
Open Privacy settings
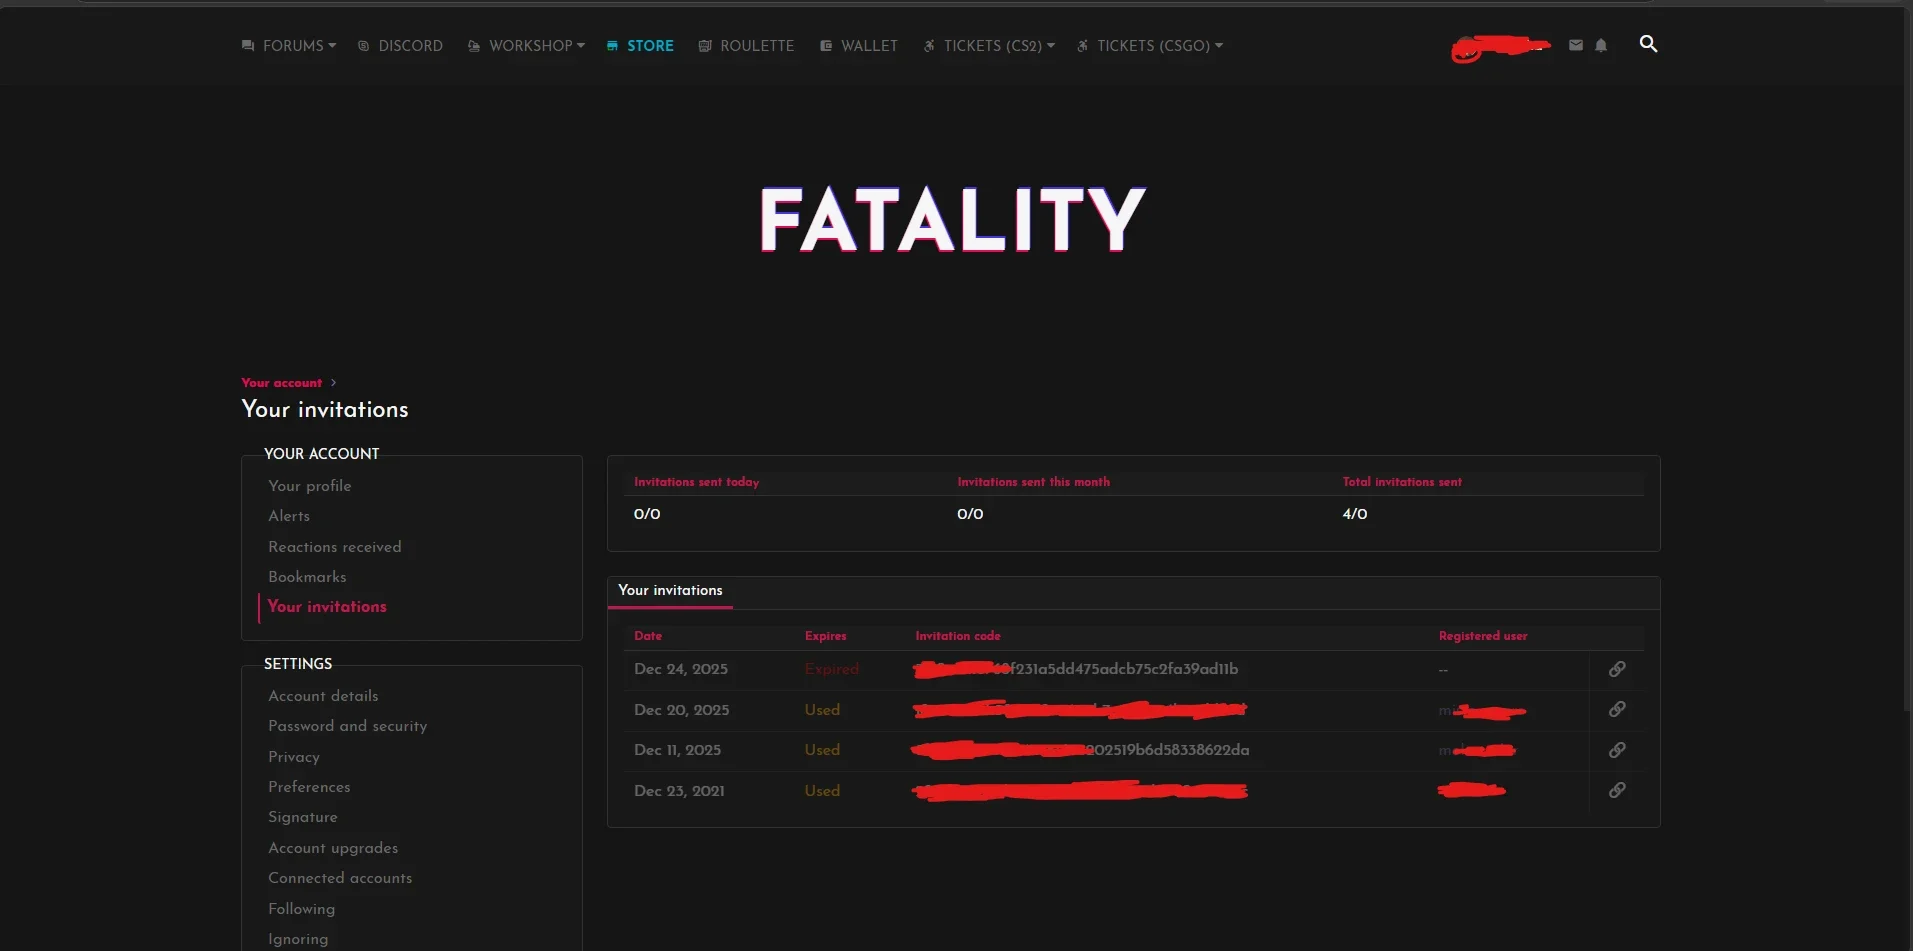[294, 757]
